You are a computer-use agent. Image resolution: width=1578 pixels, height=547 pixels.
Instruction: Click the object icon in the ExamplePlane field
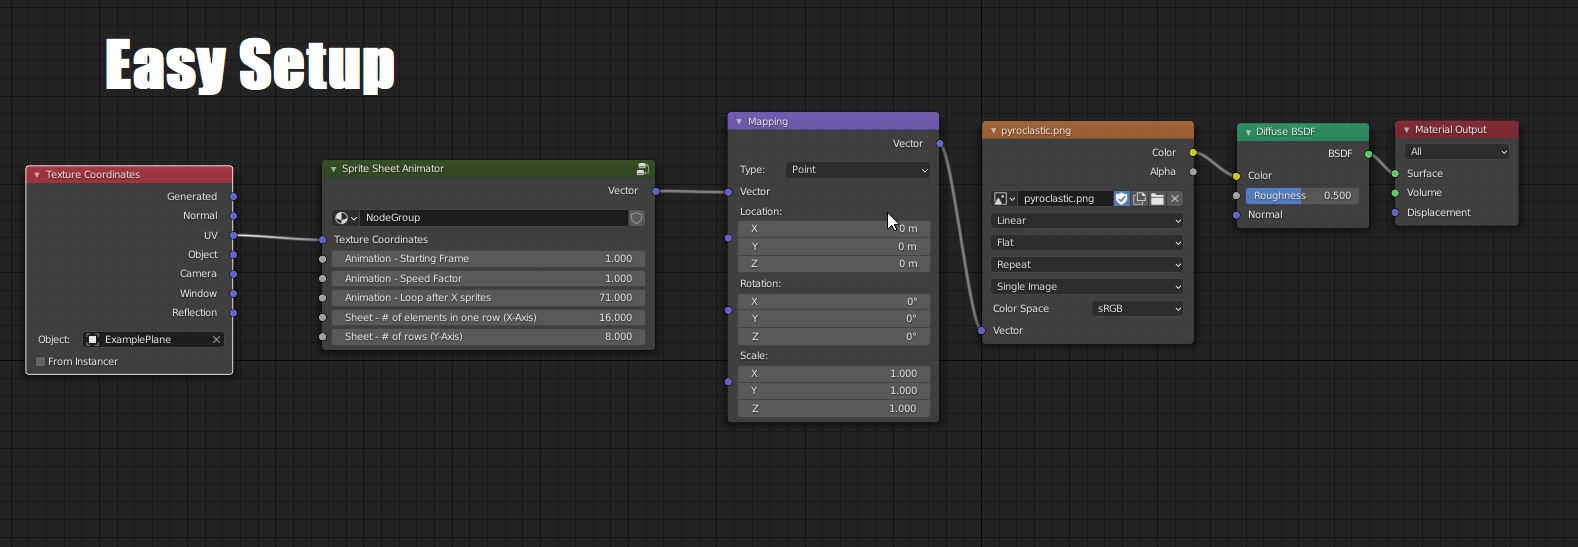coord(93,340)
